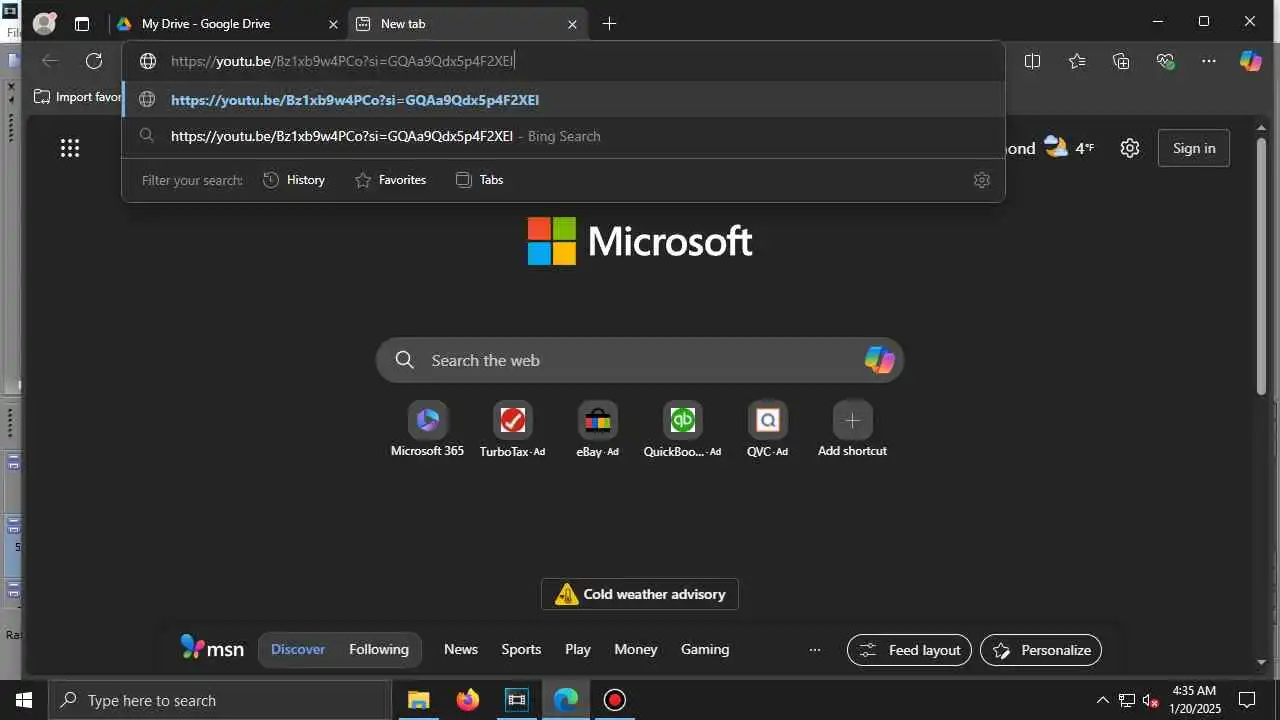Open the Sports feed category
The image size is (1280, 720).
(x=521, y=649)
